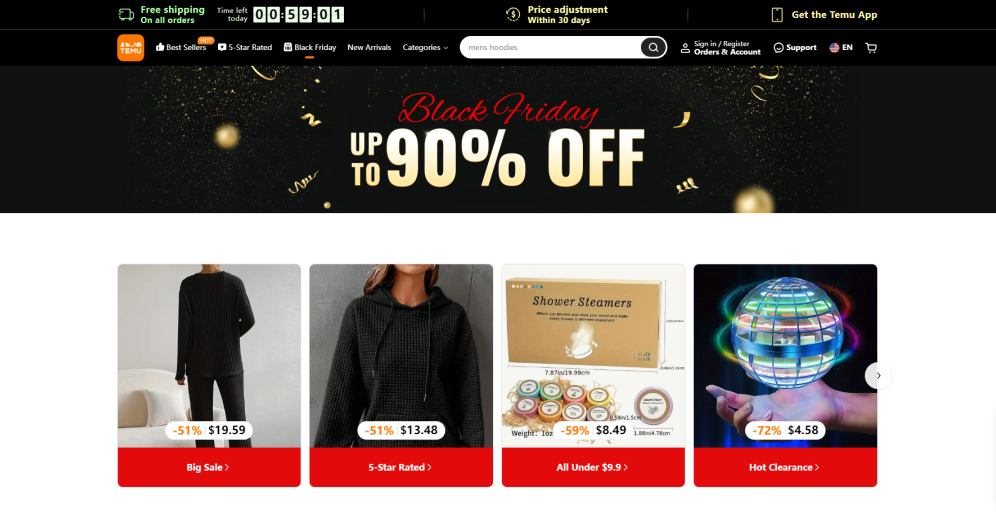Click the red Big Sale button
Image resolution: width=996 pixels, height=519 pixels.
coord(209,467)
